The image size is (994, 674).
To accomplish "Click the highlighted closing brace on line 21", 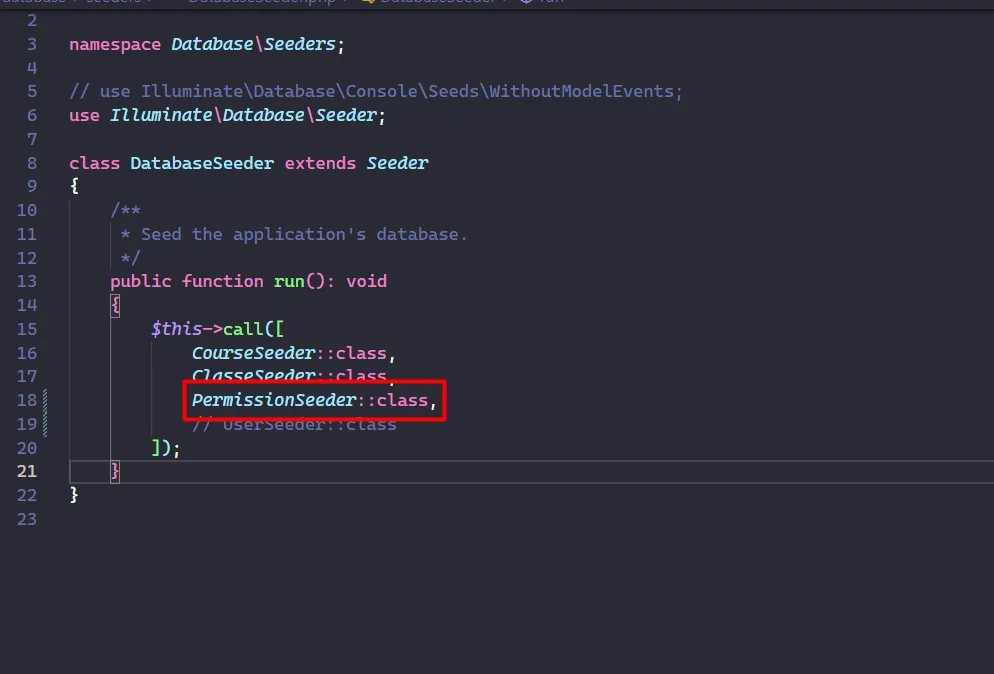I will tap(115, 471).
